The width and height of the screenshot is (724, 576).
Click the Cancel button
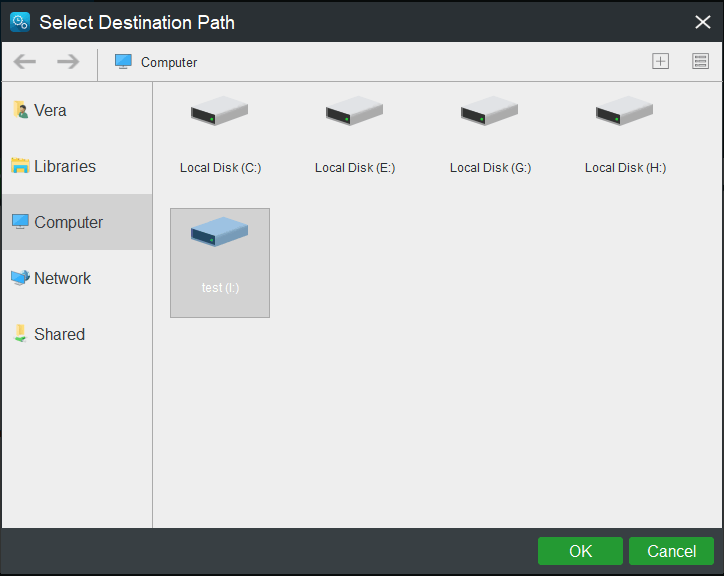pos(671,551)
